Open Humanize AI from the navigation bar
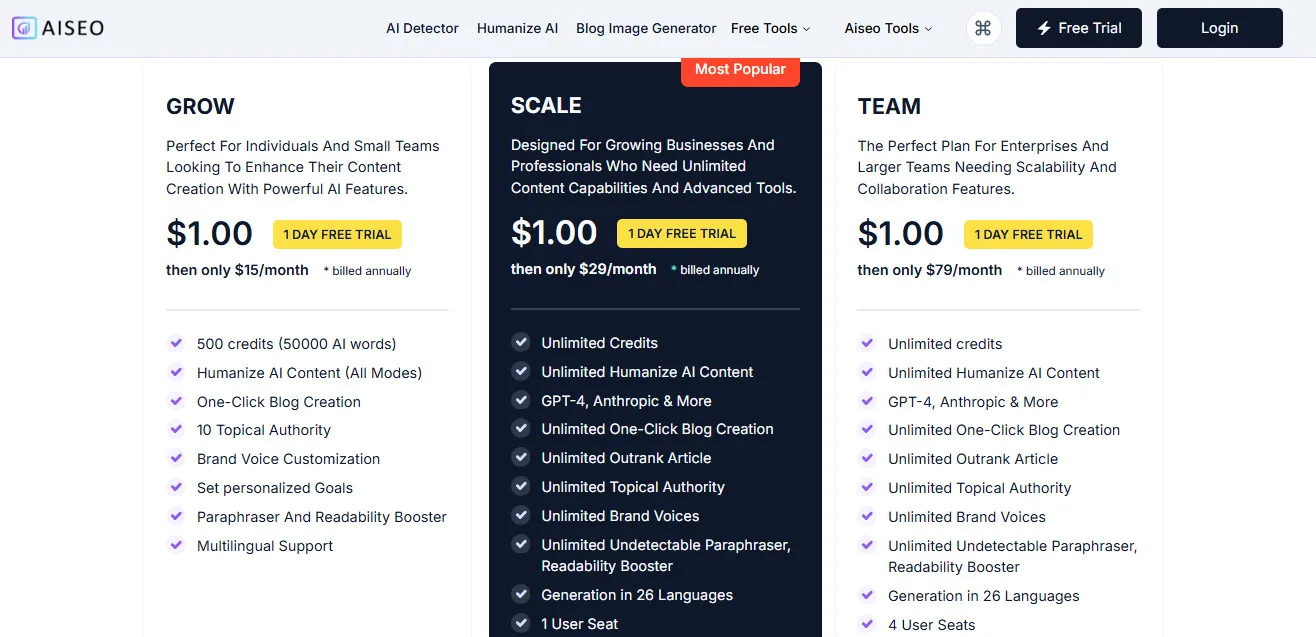 click(517, 28)
